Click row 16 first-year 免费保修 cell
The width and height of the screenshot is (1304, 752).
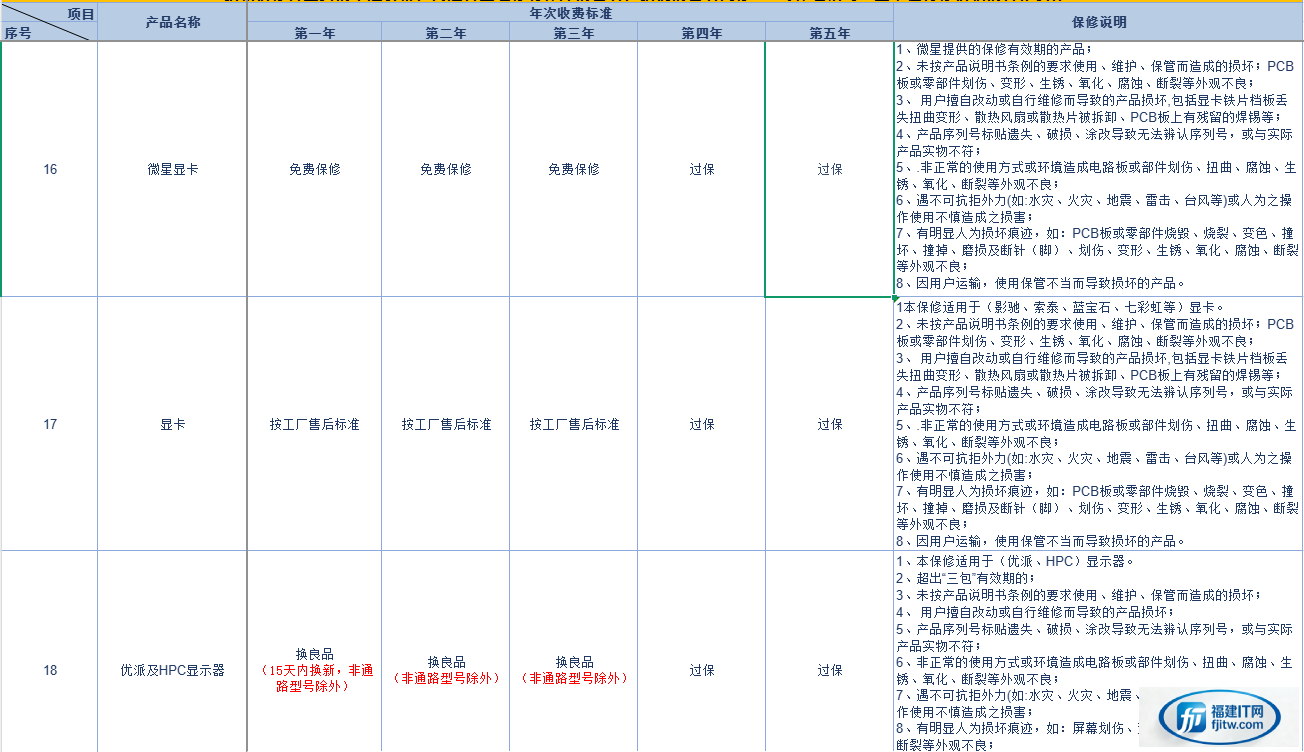(x=314, y=169)
